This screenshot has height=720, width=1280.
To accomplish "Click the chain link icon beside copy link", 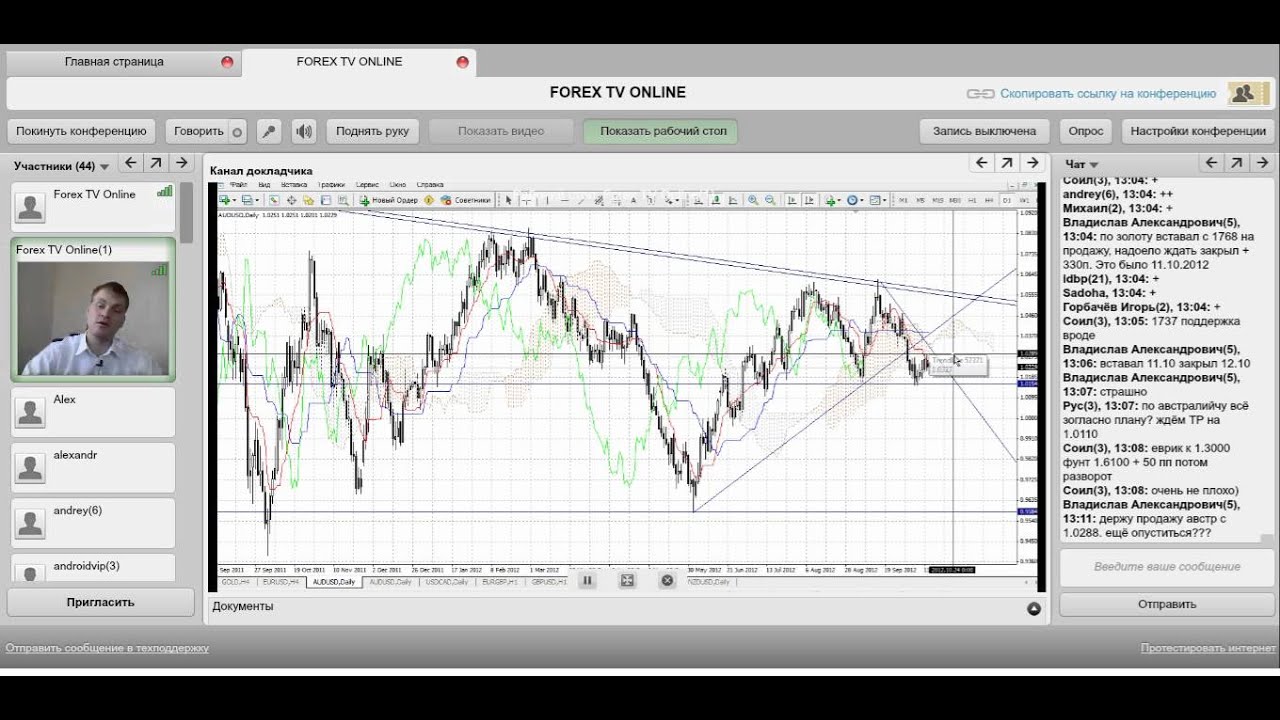I will [x=980, y=93].
